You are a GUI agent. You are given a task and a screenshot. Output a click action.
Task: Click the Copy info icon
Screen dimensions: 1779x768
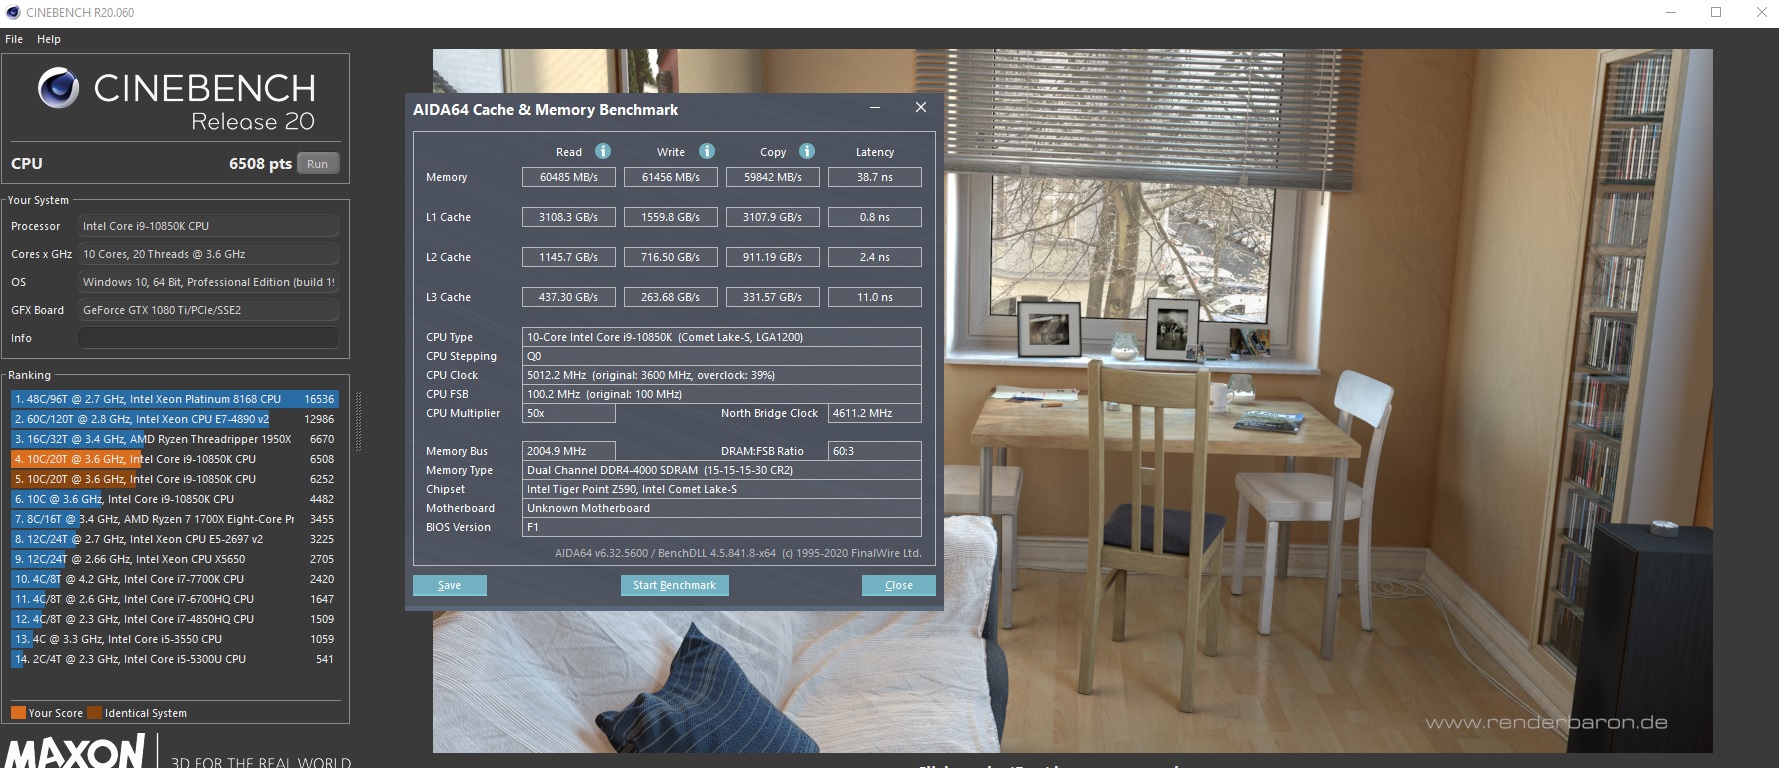(807, 151)
